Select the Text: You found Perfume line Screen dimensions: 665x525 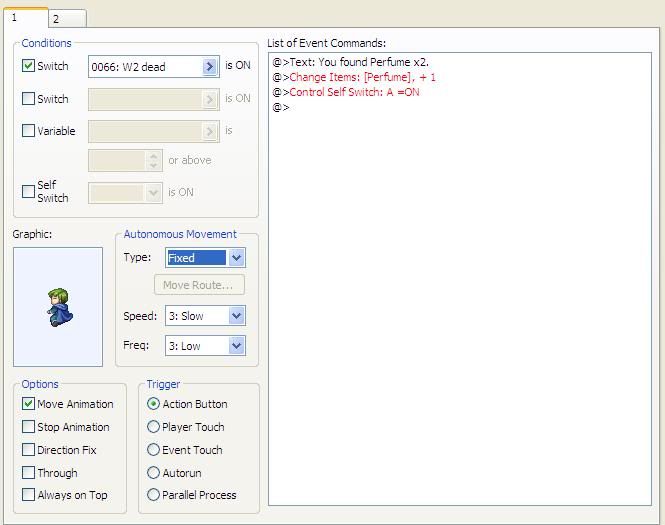click(x=358, y=62)
